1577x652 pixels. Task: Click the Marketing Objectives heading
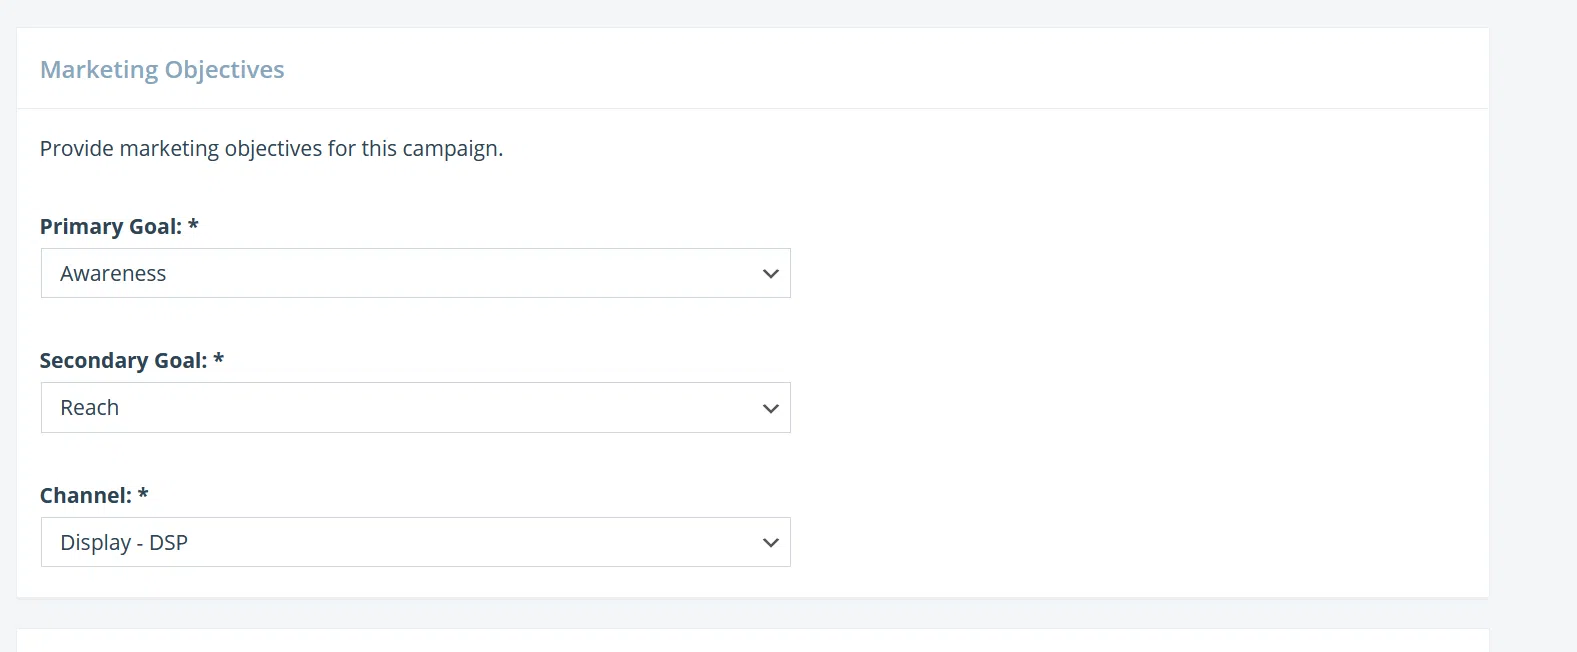pyautogui.click(x=162, y=70)
